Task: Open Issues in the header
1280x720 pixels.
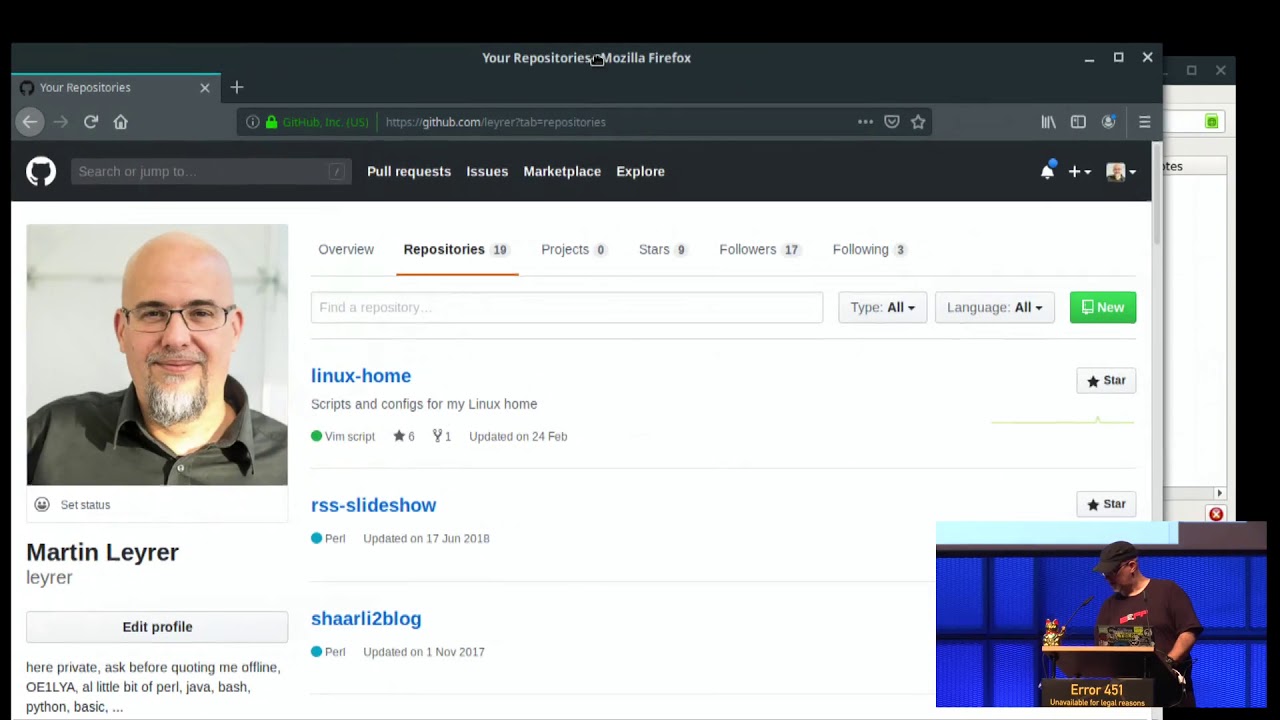Action: (x=487, y=171)
